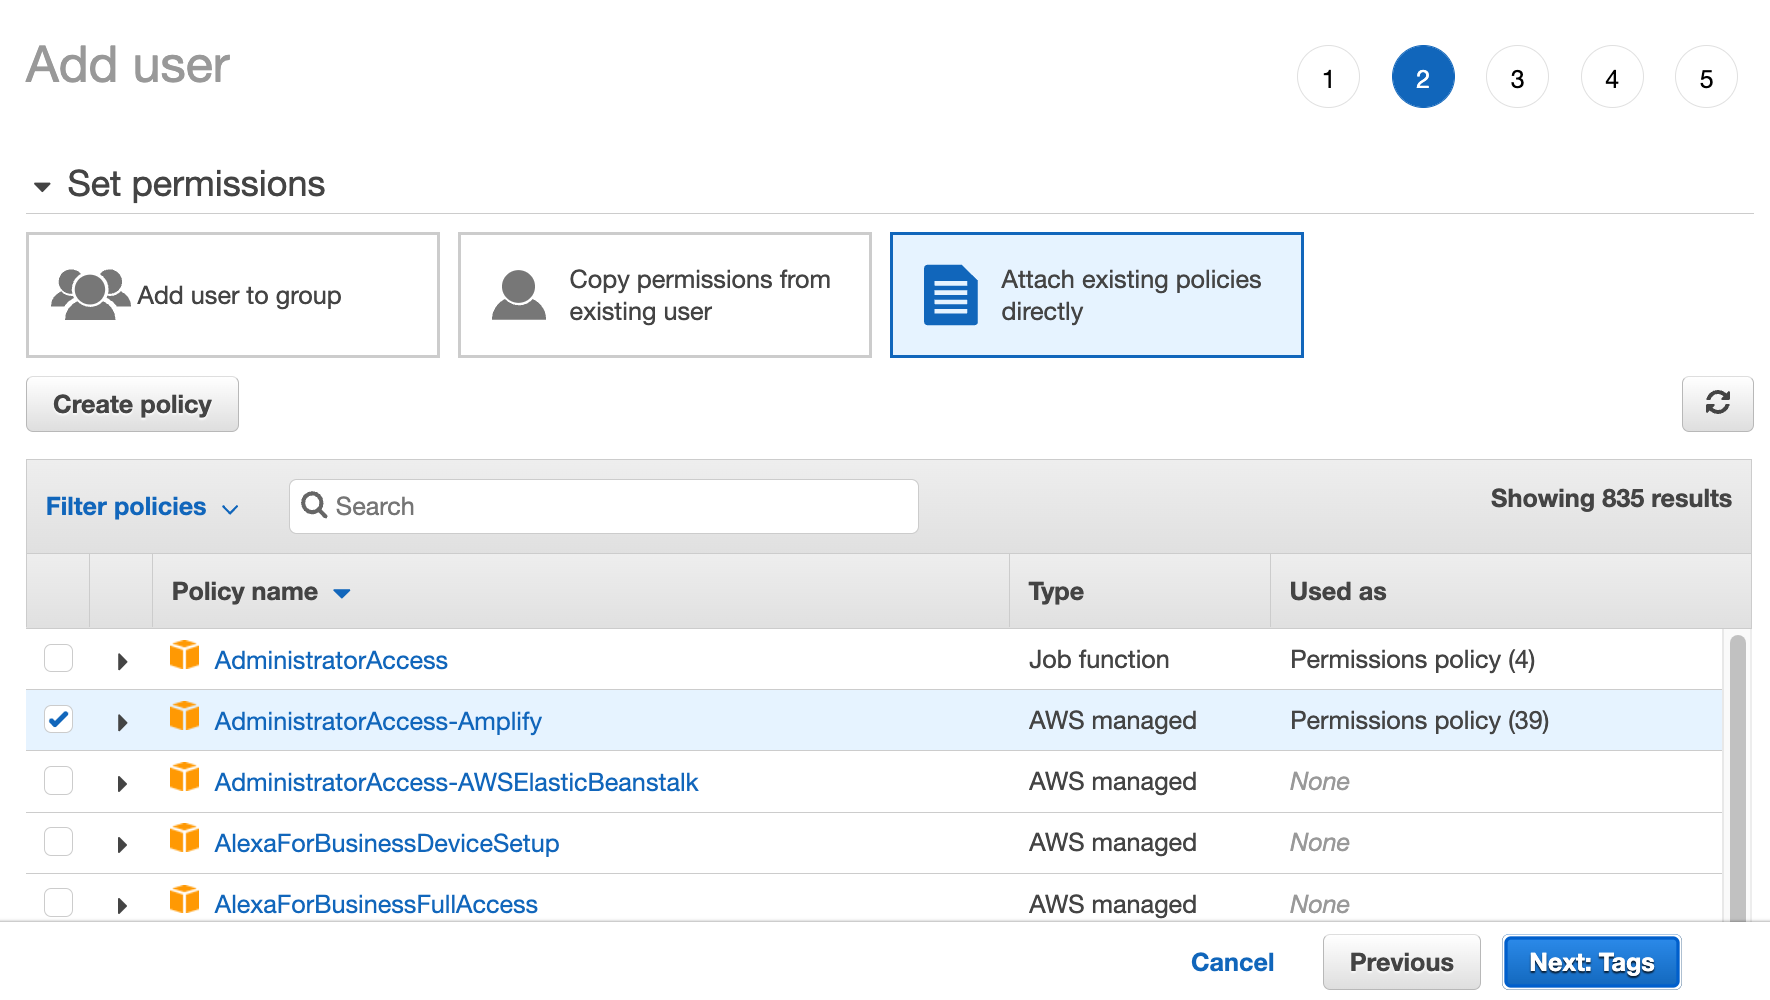Click the AlexaForBusinessDeviceSetup policy box icon
Screen dimensions: 1770x1000
click(x=185, y=839)
